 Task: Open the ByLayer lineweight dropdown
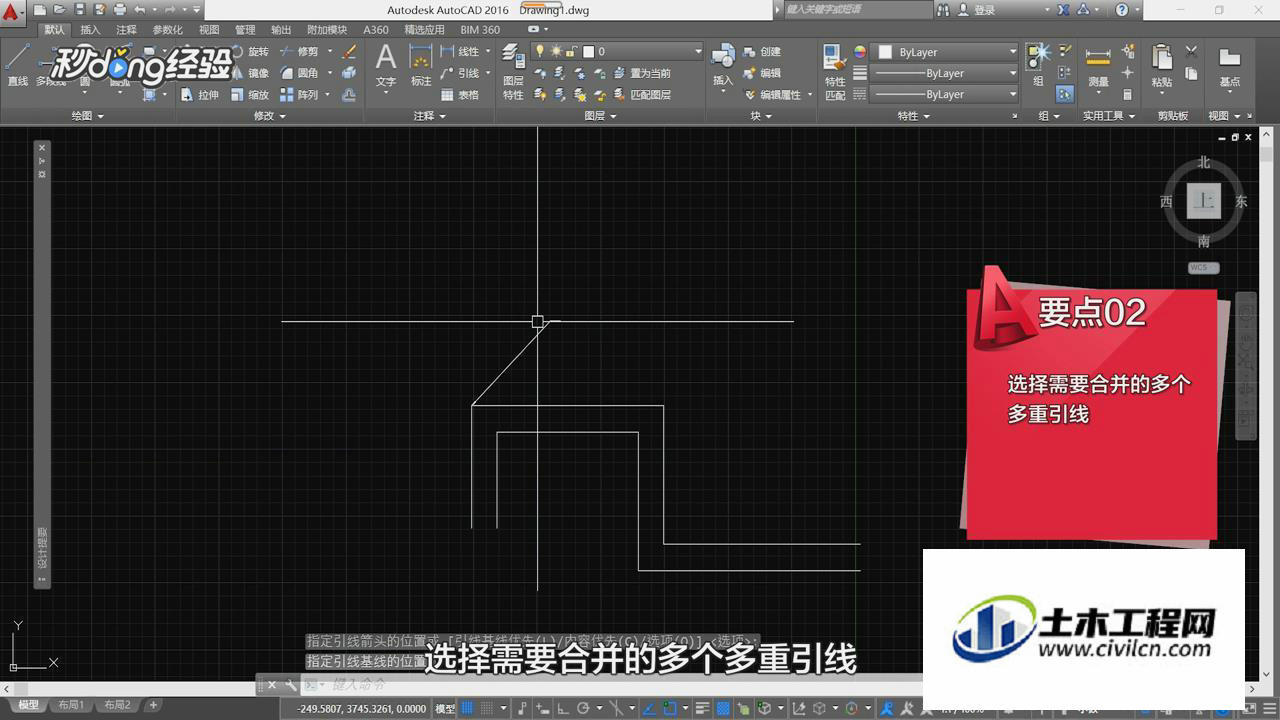[x=945, y=73]
